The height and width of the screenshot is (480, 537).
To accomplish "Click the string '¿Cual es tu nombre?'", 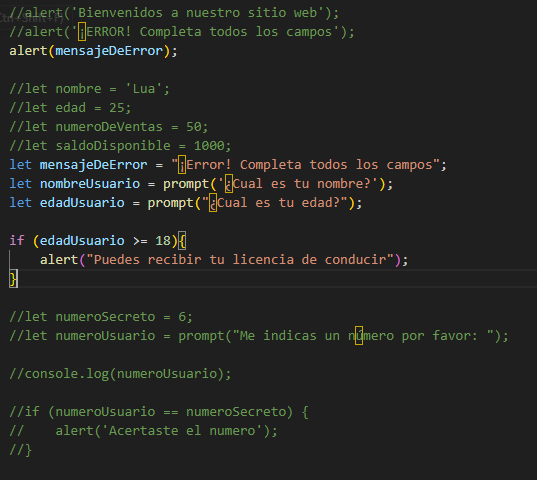I will (x=298, y=184).
